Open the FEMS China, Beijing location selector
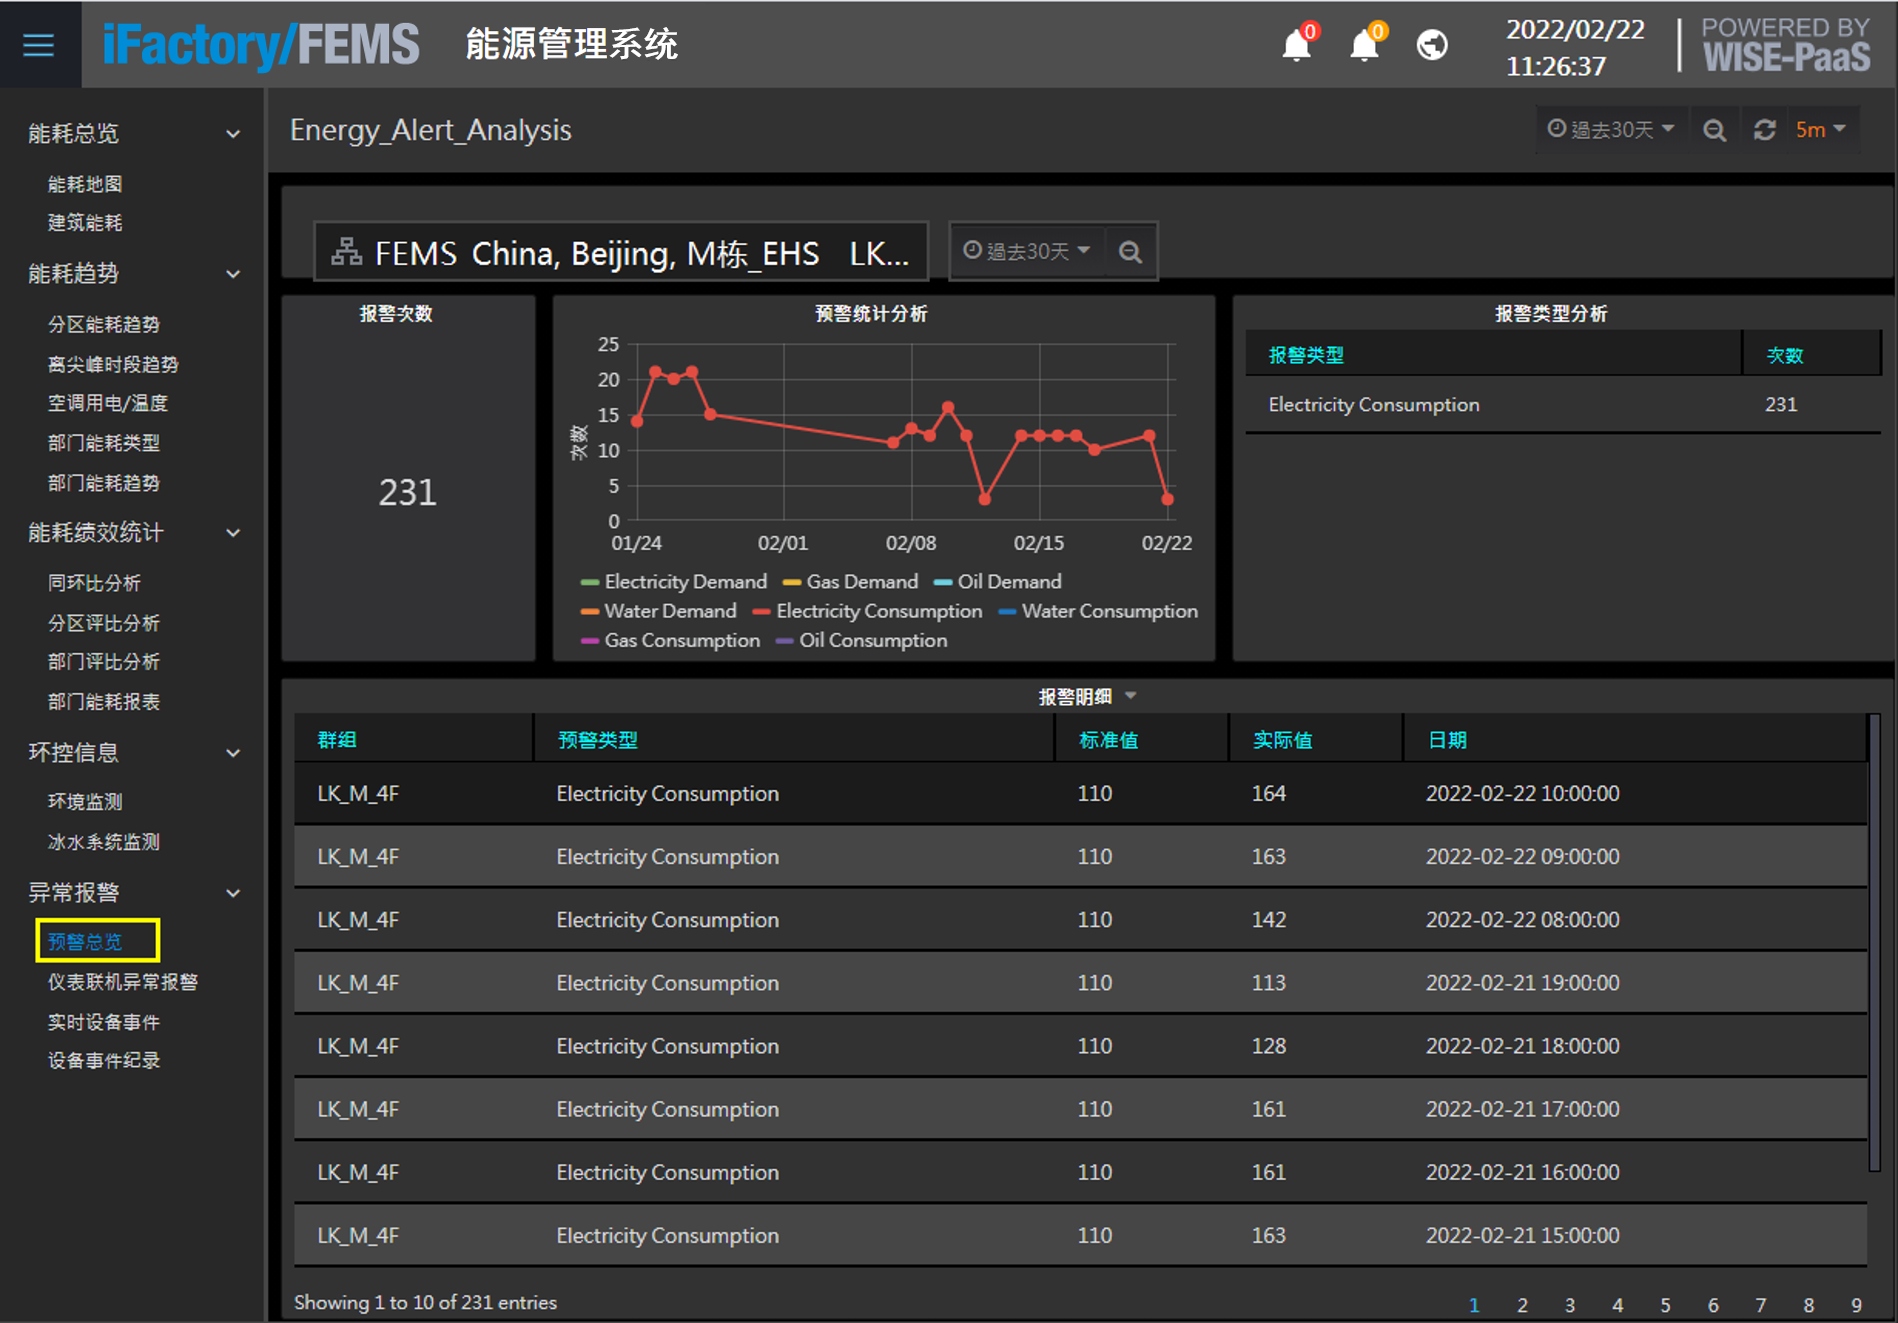The width and height of the screenshot is (1898, 1323). 621,252
